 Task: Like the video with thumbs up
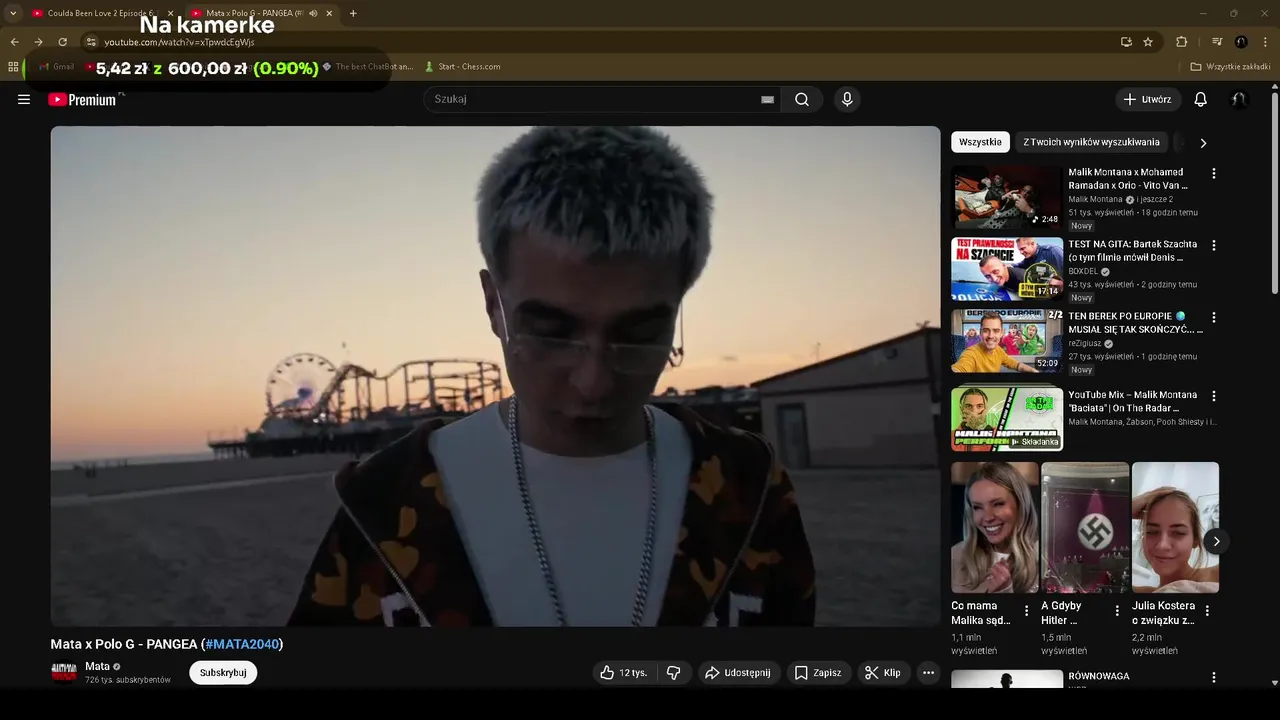[624, 673]
